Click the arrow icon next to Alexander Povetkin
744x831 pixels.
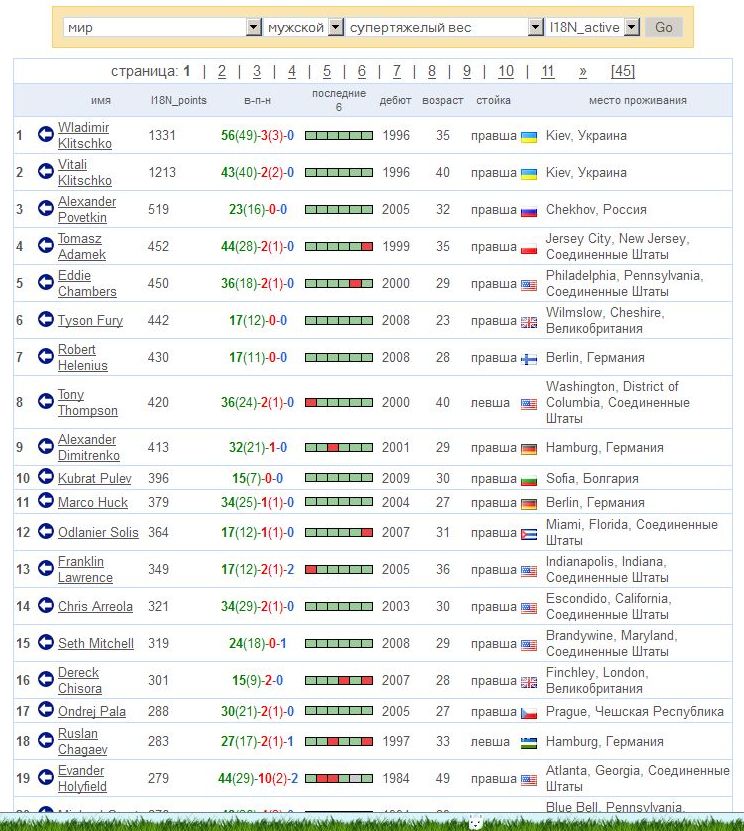point(45,208)
